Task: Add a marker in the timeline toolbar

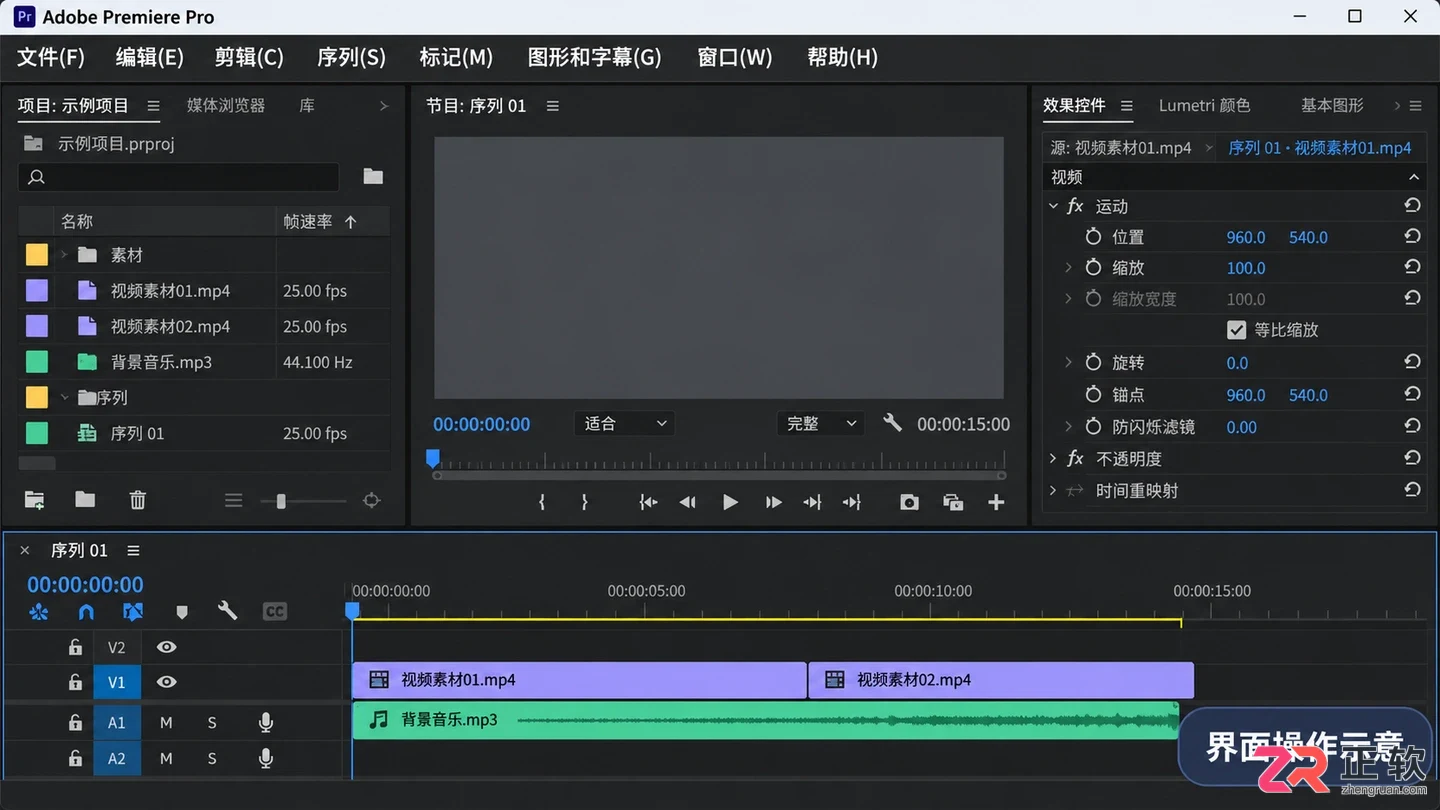Action: pos(181,611)
